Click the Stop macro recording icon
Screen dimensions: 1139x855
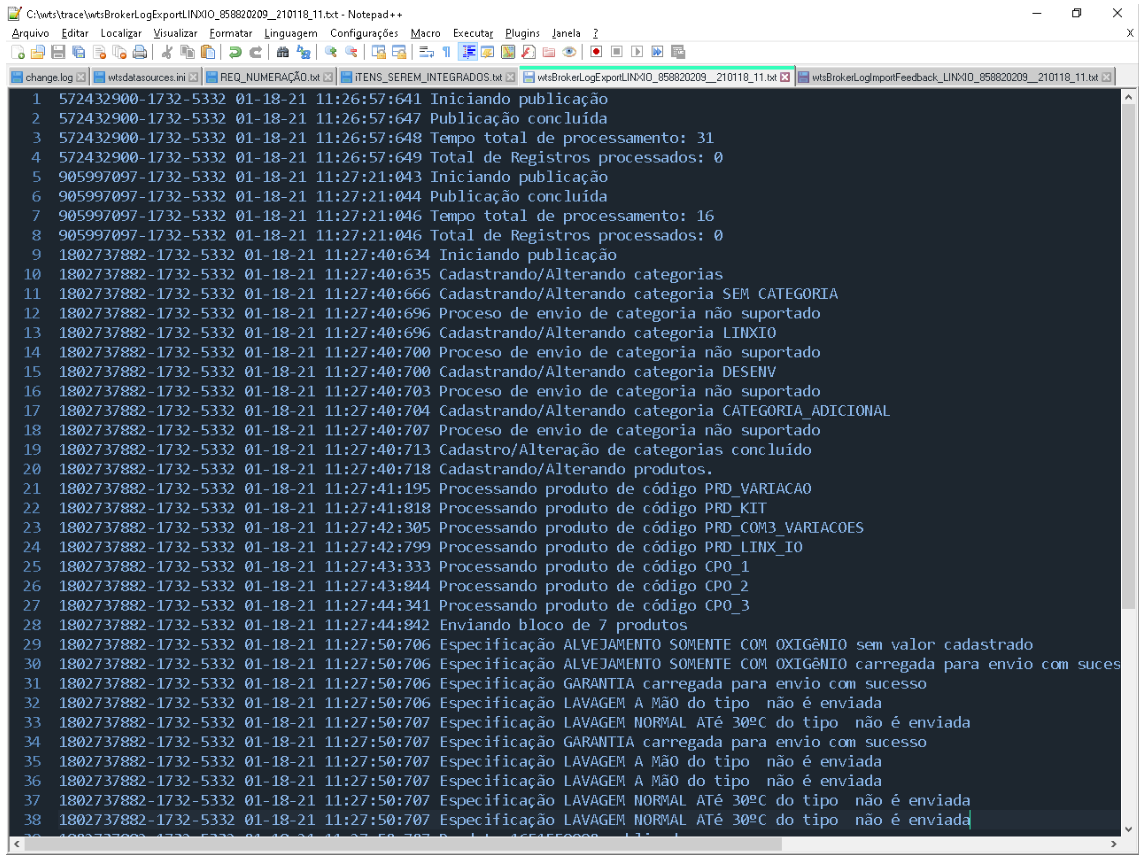point(617,52)
